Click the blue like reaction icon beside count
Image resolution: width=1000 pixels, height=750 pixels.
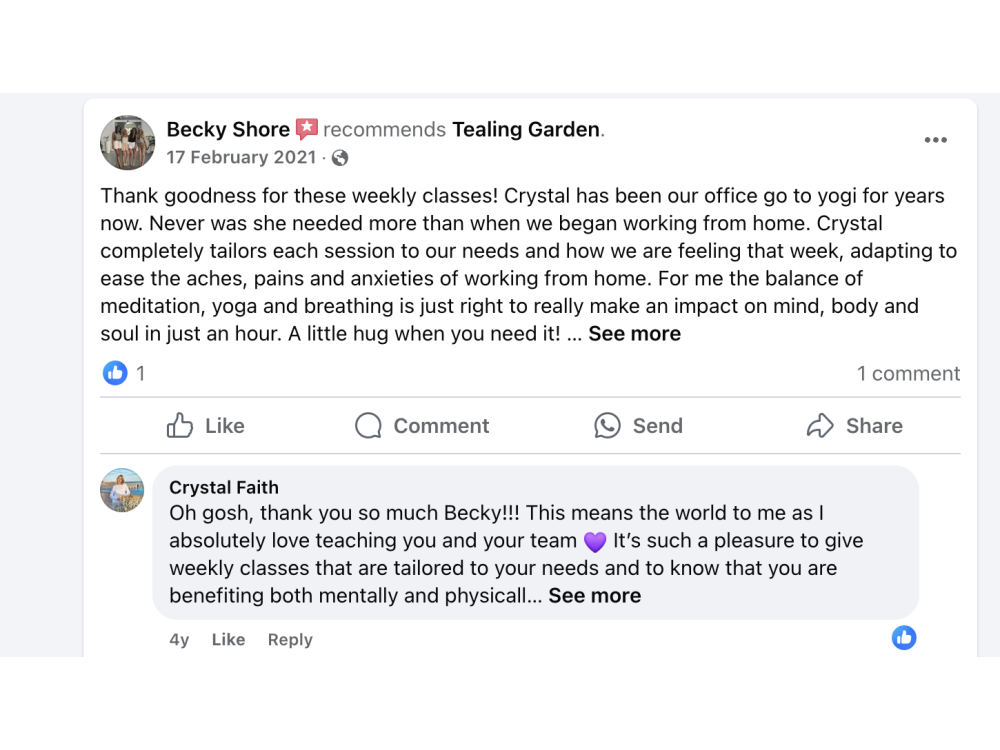(x=116, y=373)
